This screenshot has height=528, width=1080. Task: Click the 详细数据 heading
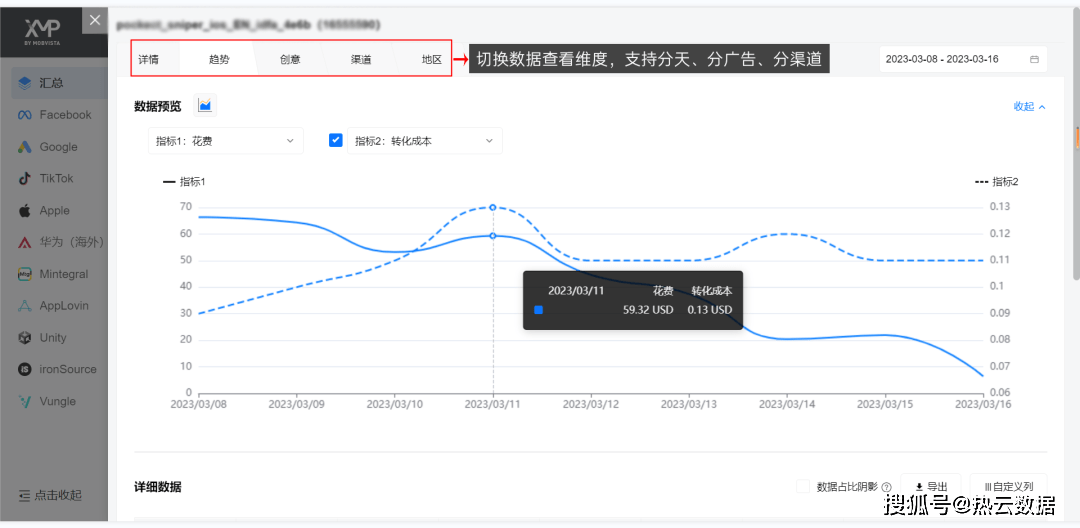(x=158, y=487)
